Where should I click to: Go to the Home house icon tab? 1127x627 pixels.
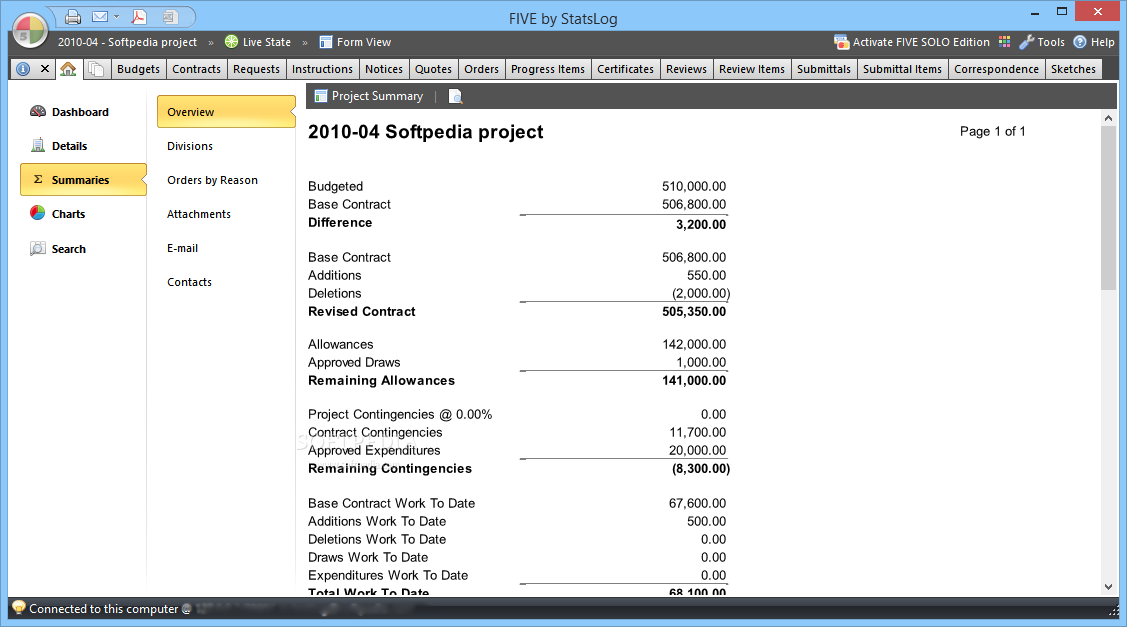[x=68, y=69]
